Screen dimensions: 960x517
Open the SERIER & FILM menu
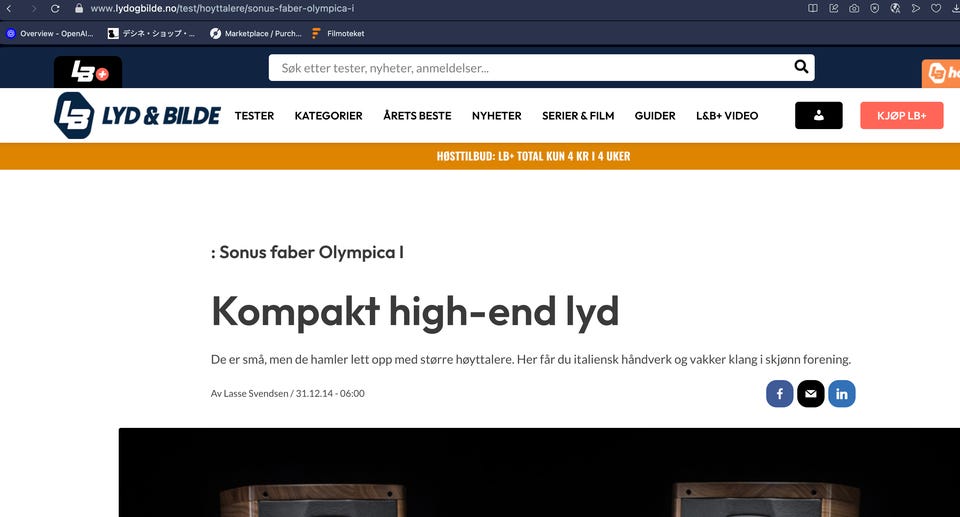coord(578,116)
